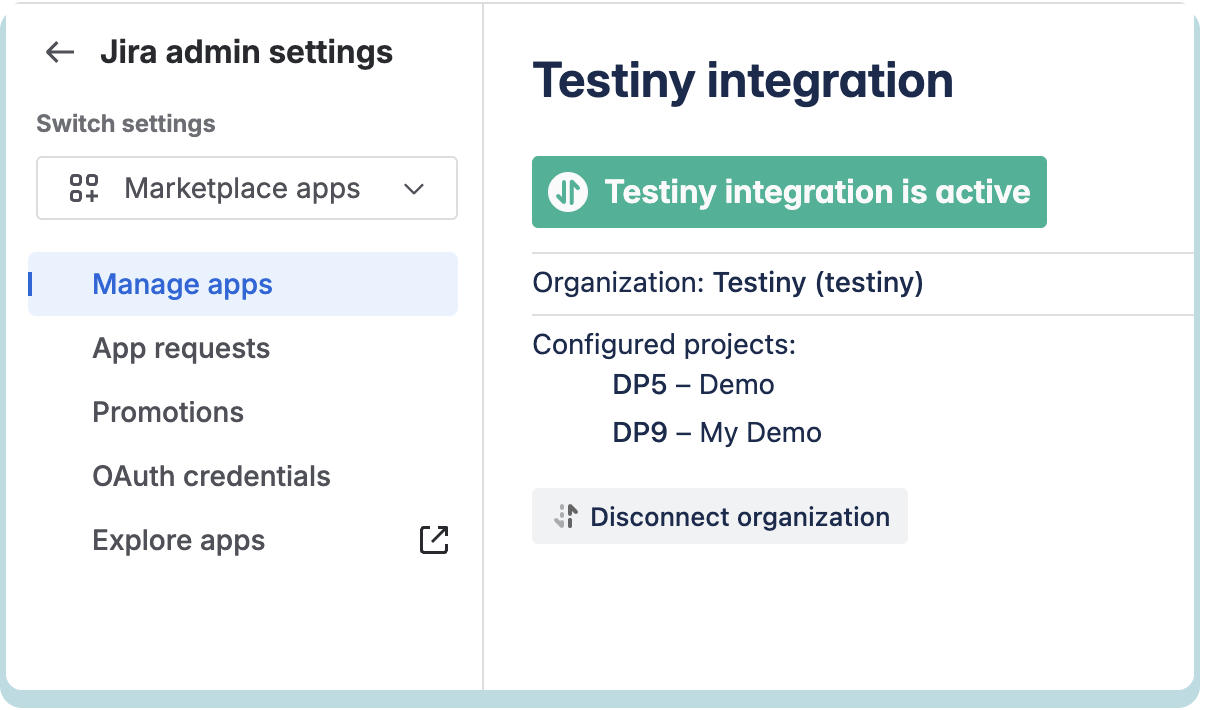Select project DP9 – My Demo
The height and width of the screenshot is (710, 1226).
tap(716, 432)
